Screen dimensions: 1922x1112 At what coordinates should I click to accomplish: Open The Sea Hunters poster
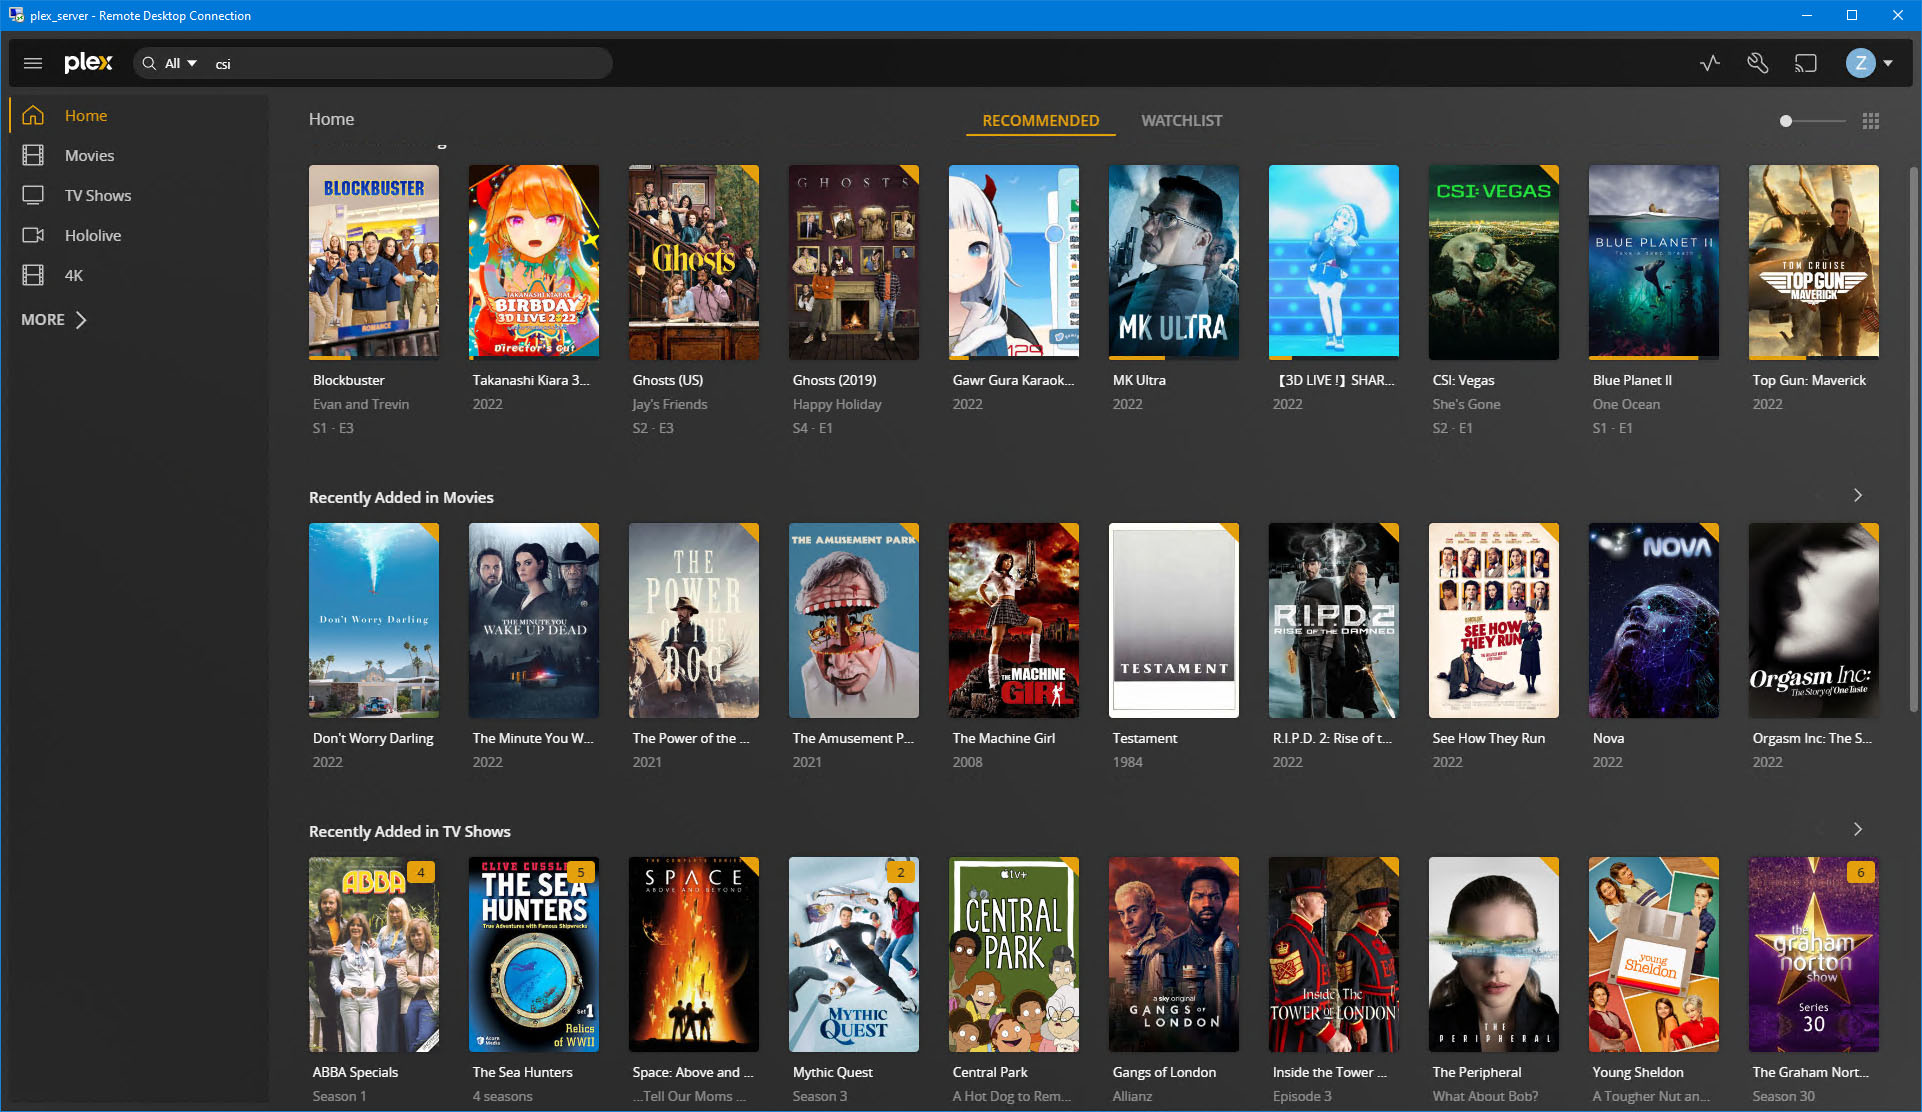coord(534,954)
